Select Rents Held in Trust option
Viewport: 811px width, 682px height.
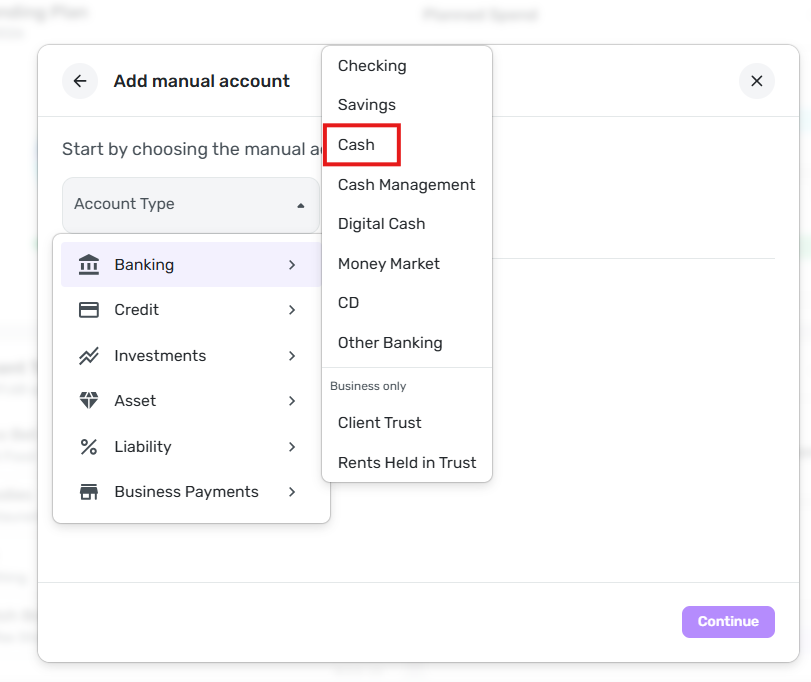coord(407,463)
